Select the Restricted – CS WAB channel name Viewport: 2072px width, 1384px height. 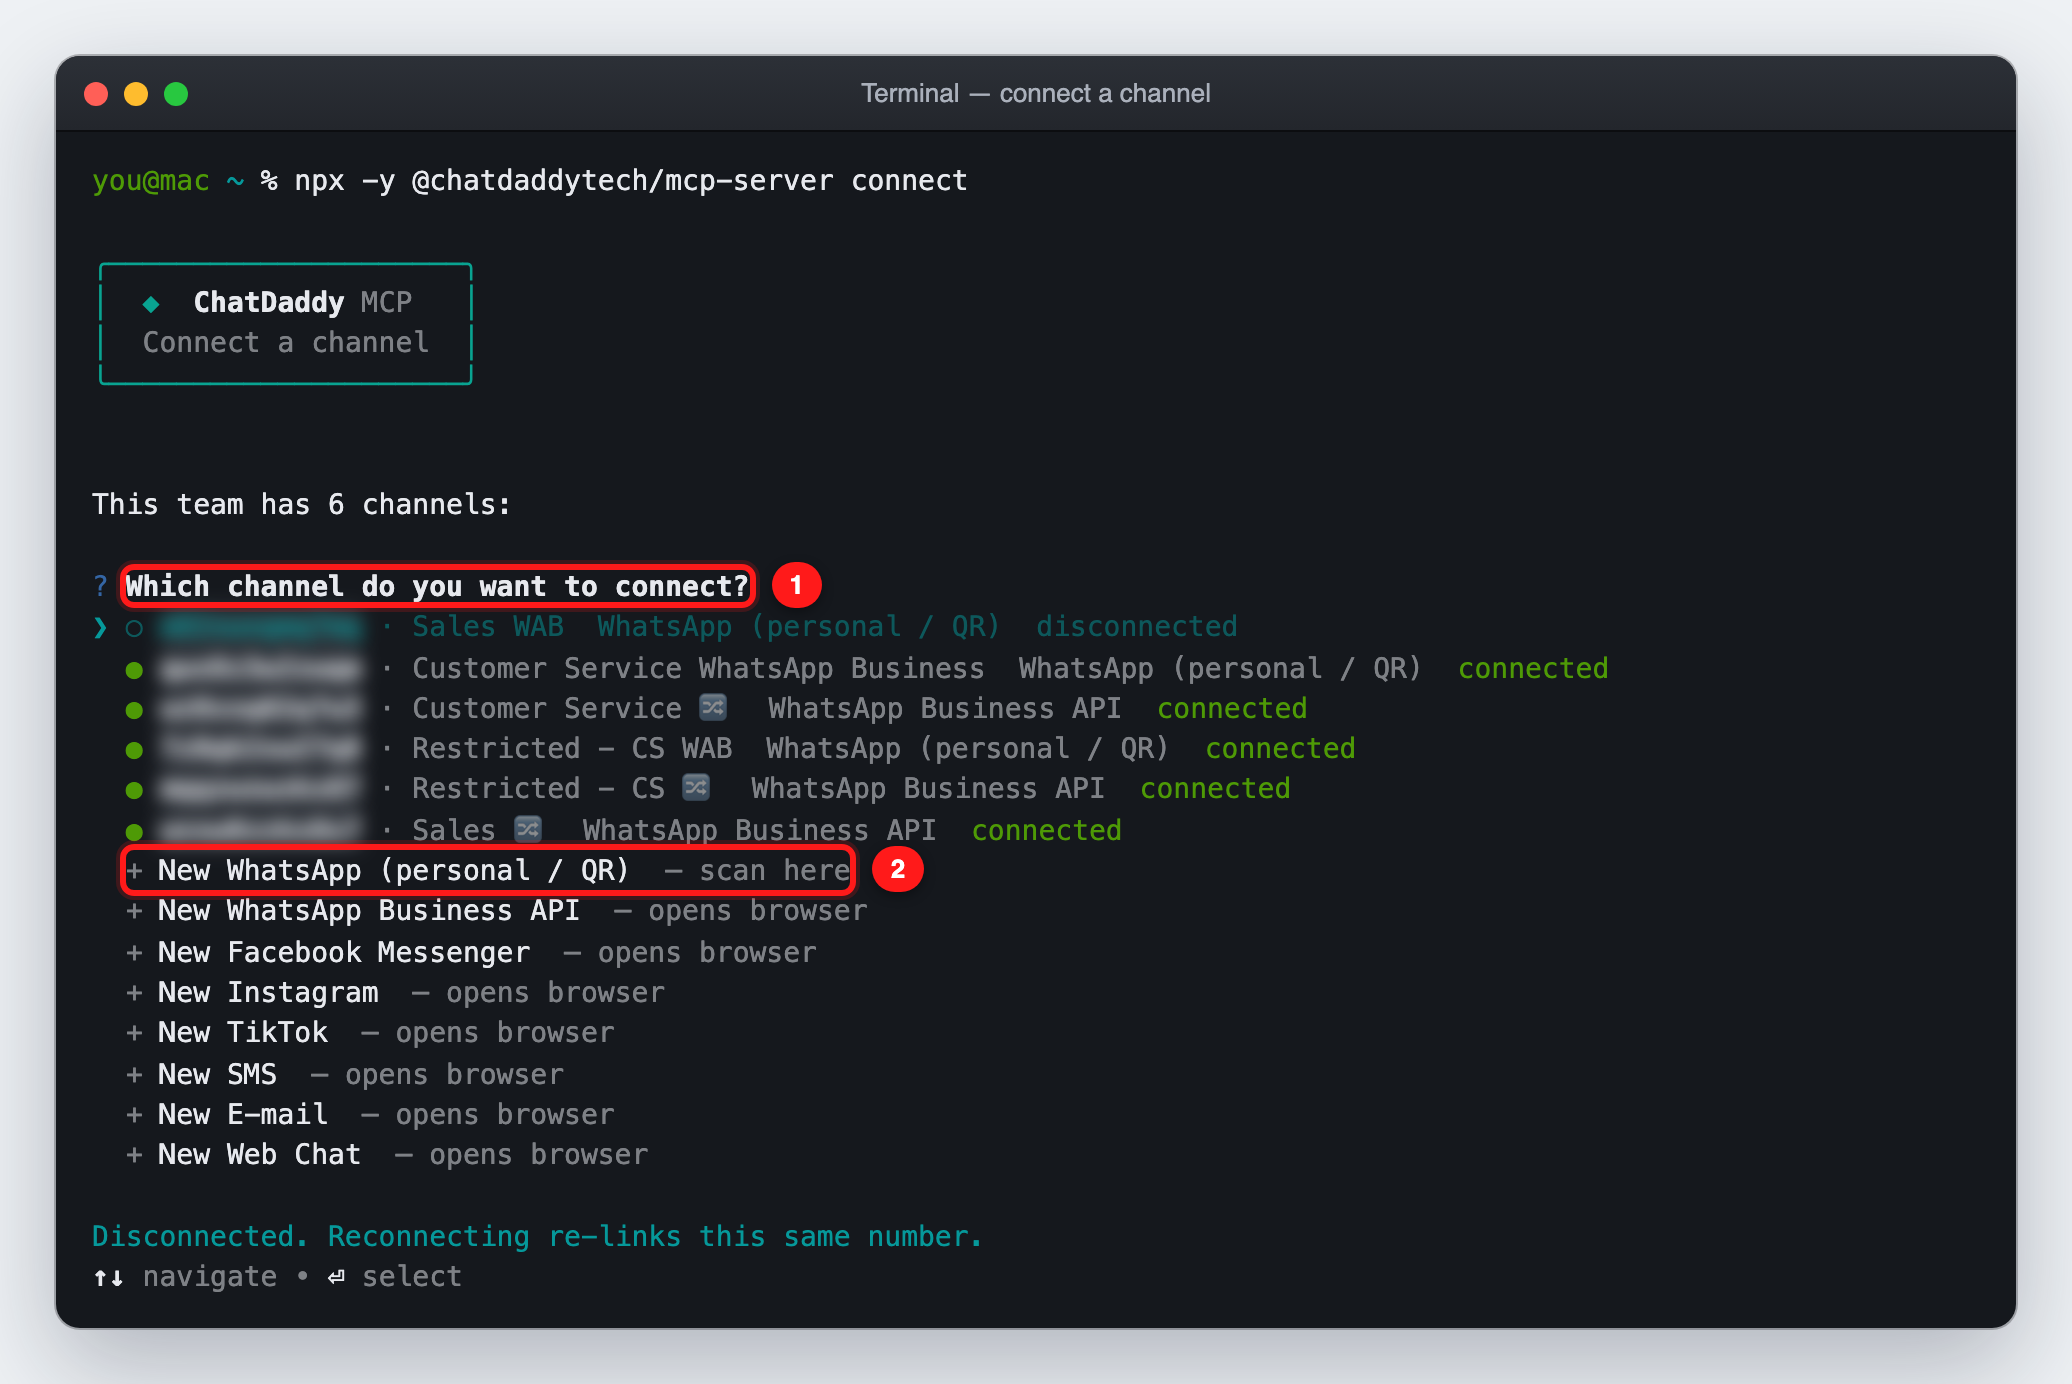pyautogui.click(x=572, y=748)
